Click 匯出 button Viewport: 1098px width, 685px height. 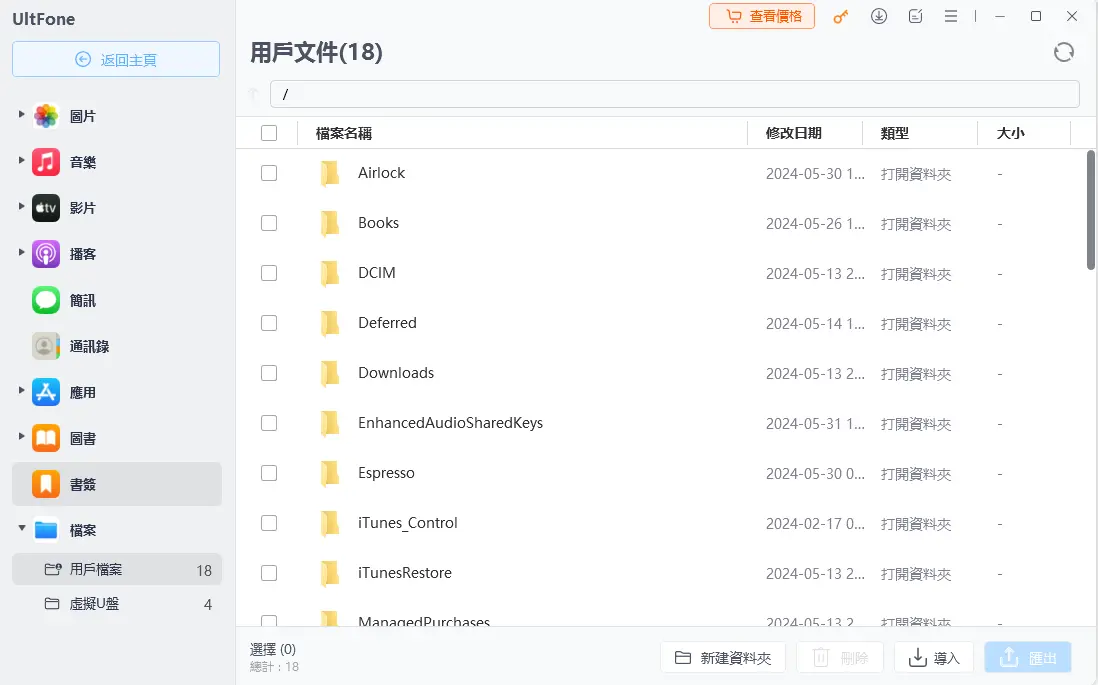click(x=1028, y=658)
